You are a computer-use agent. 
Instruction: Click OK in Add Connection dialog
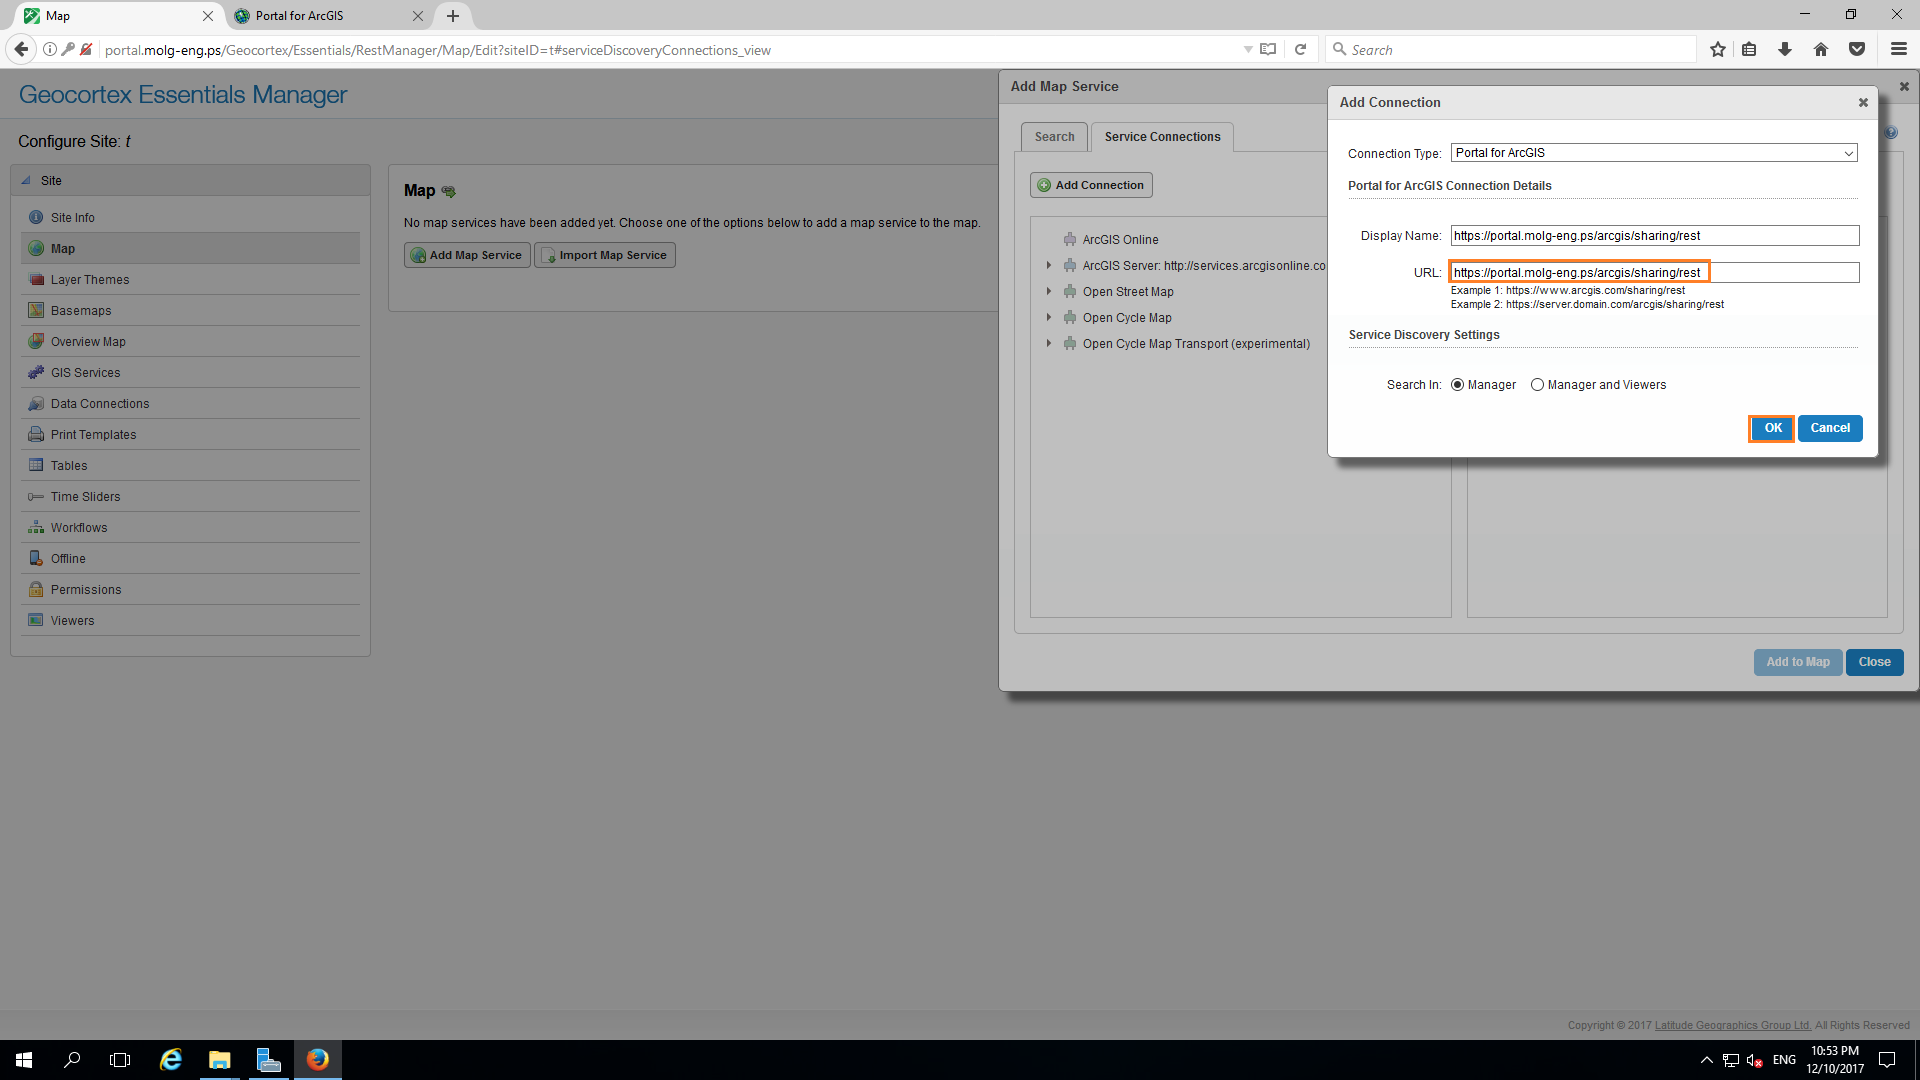(1772, 428)
